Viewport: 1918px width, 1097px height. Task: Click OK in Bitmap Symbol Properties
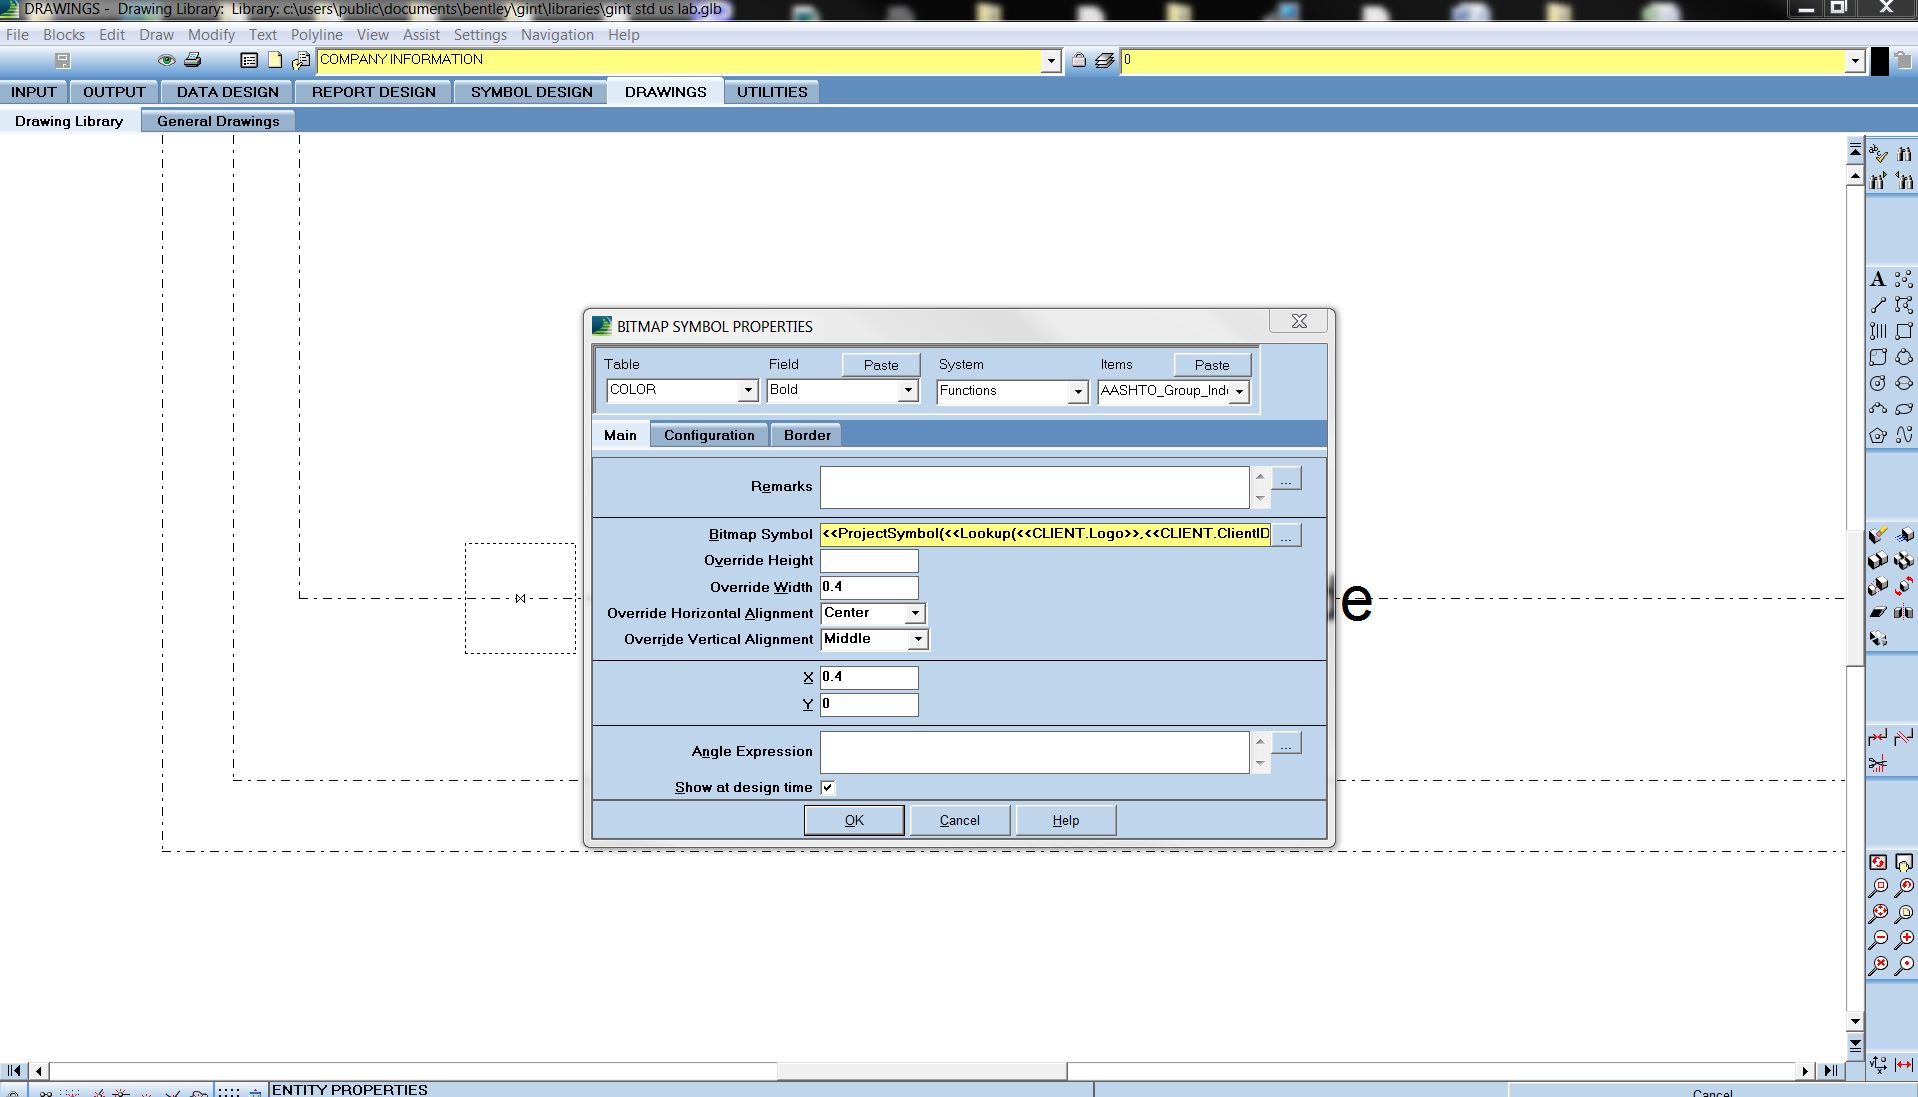click(854, 820)
